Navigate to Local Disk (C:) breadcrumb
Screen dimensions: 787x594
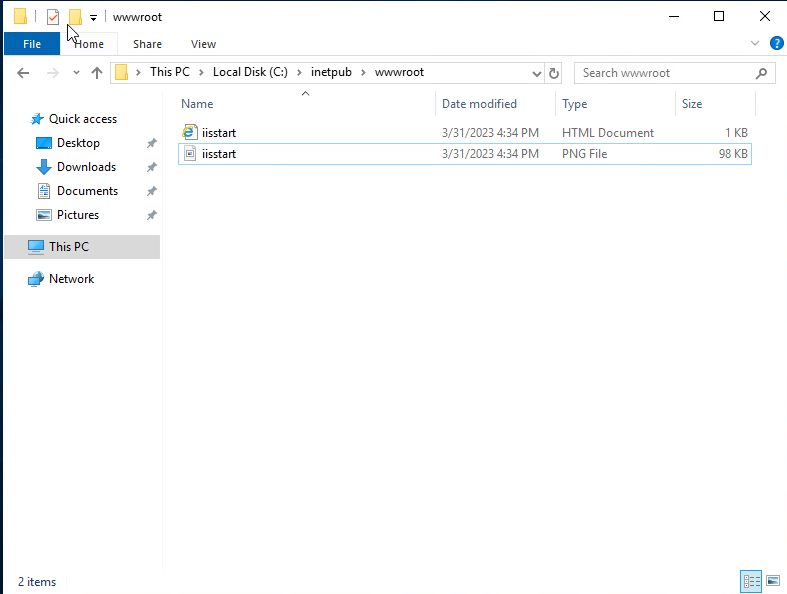click(250, 72)
